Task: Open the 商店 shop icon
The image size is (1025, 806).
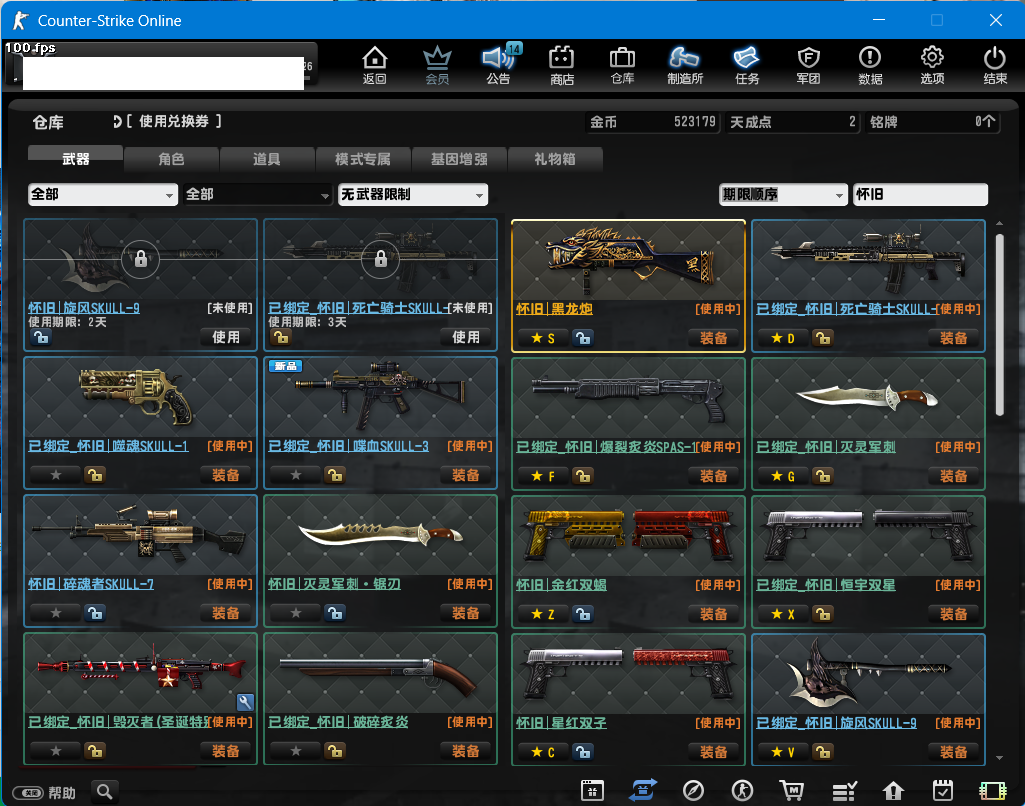Action: [562, 65]
